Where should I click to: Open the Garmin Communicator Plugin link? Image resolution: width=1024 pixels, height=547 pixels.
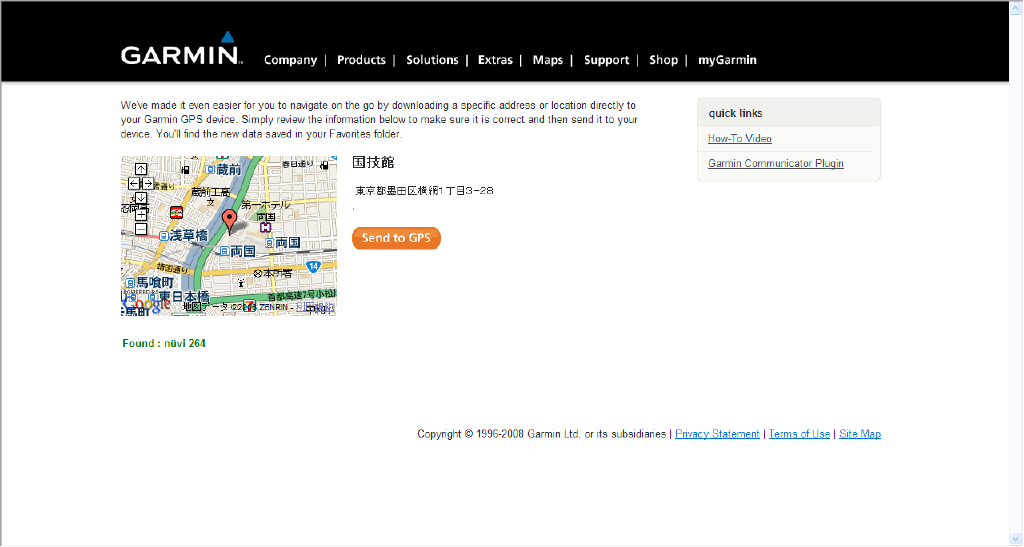775,163
